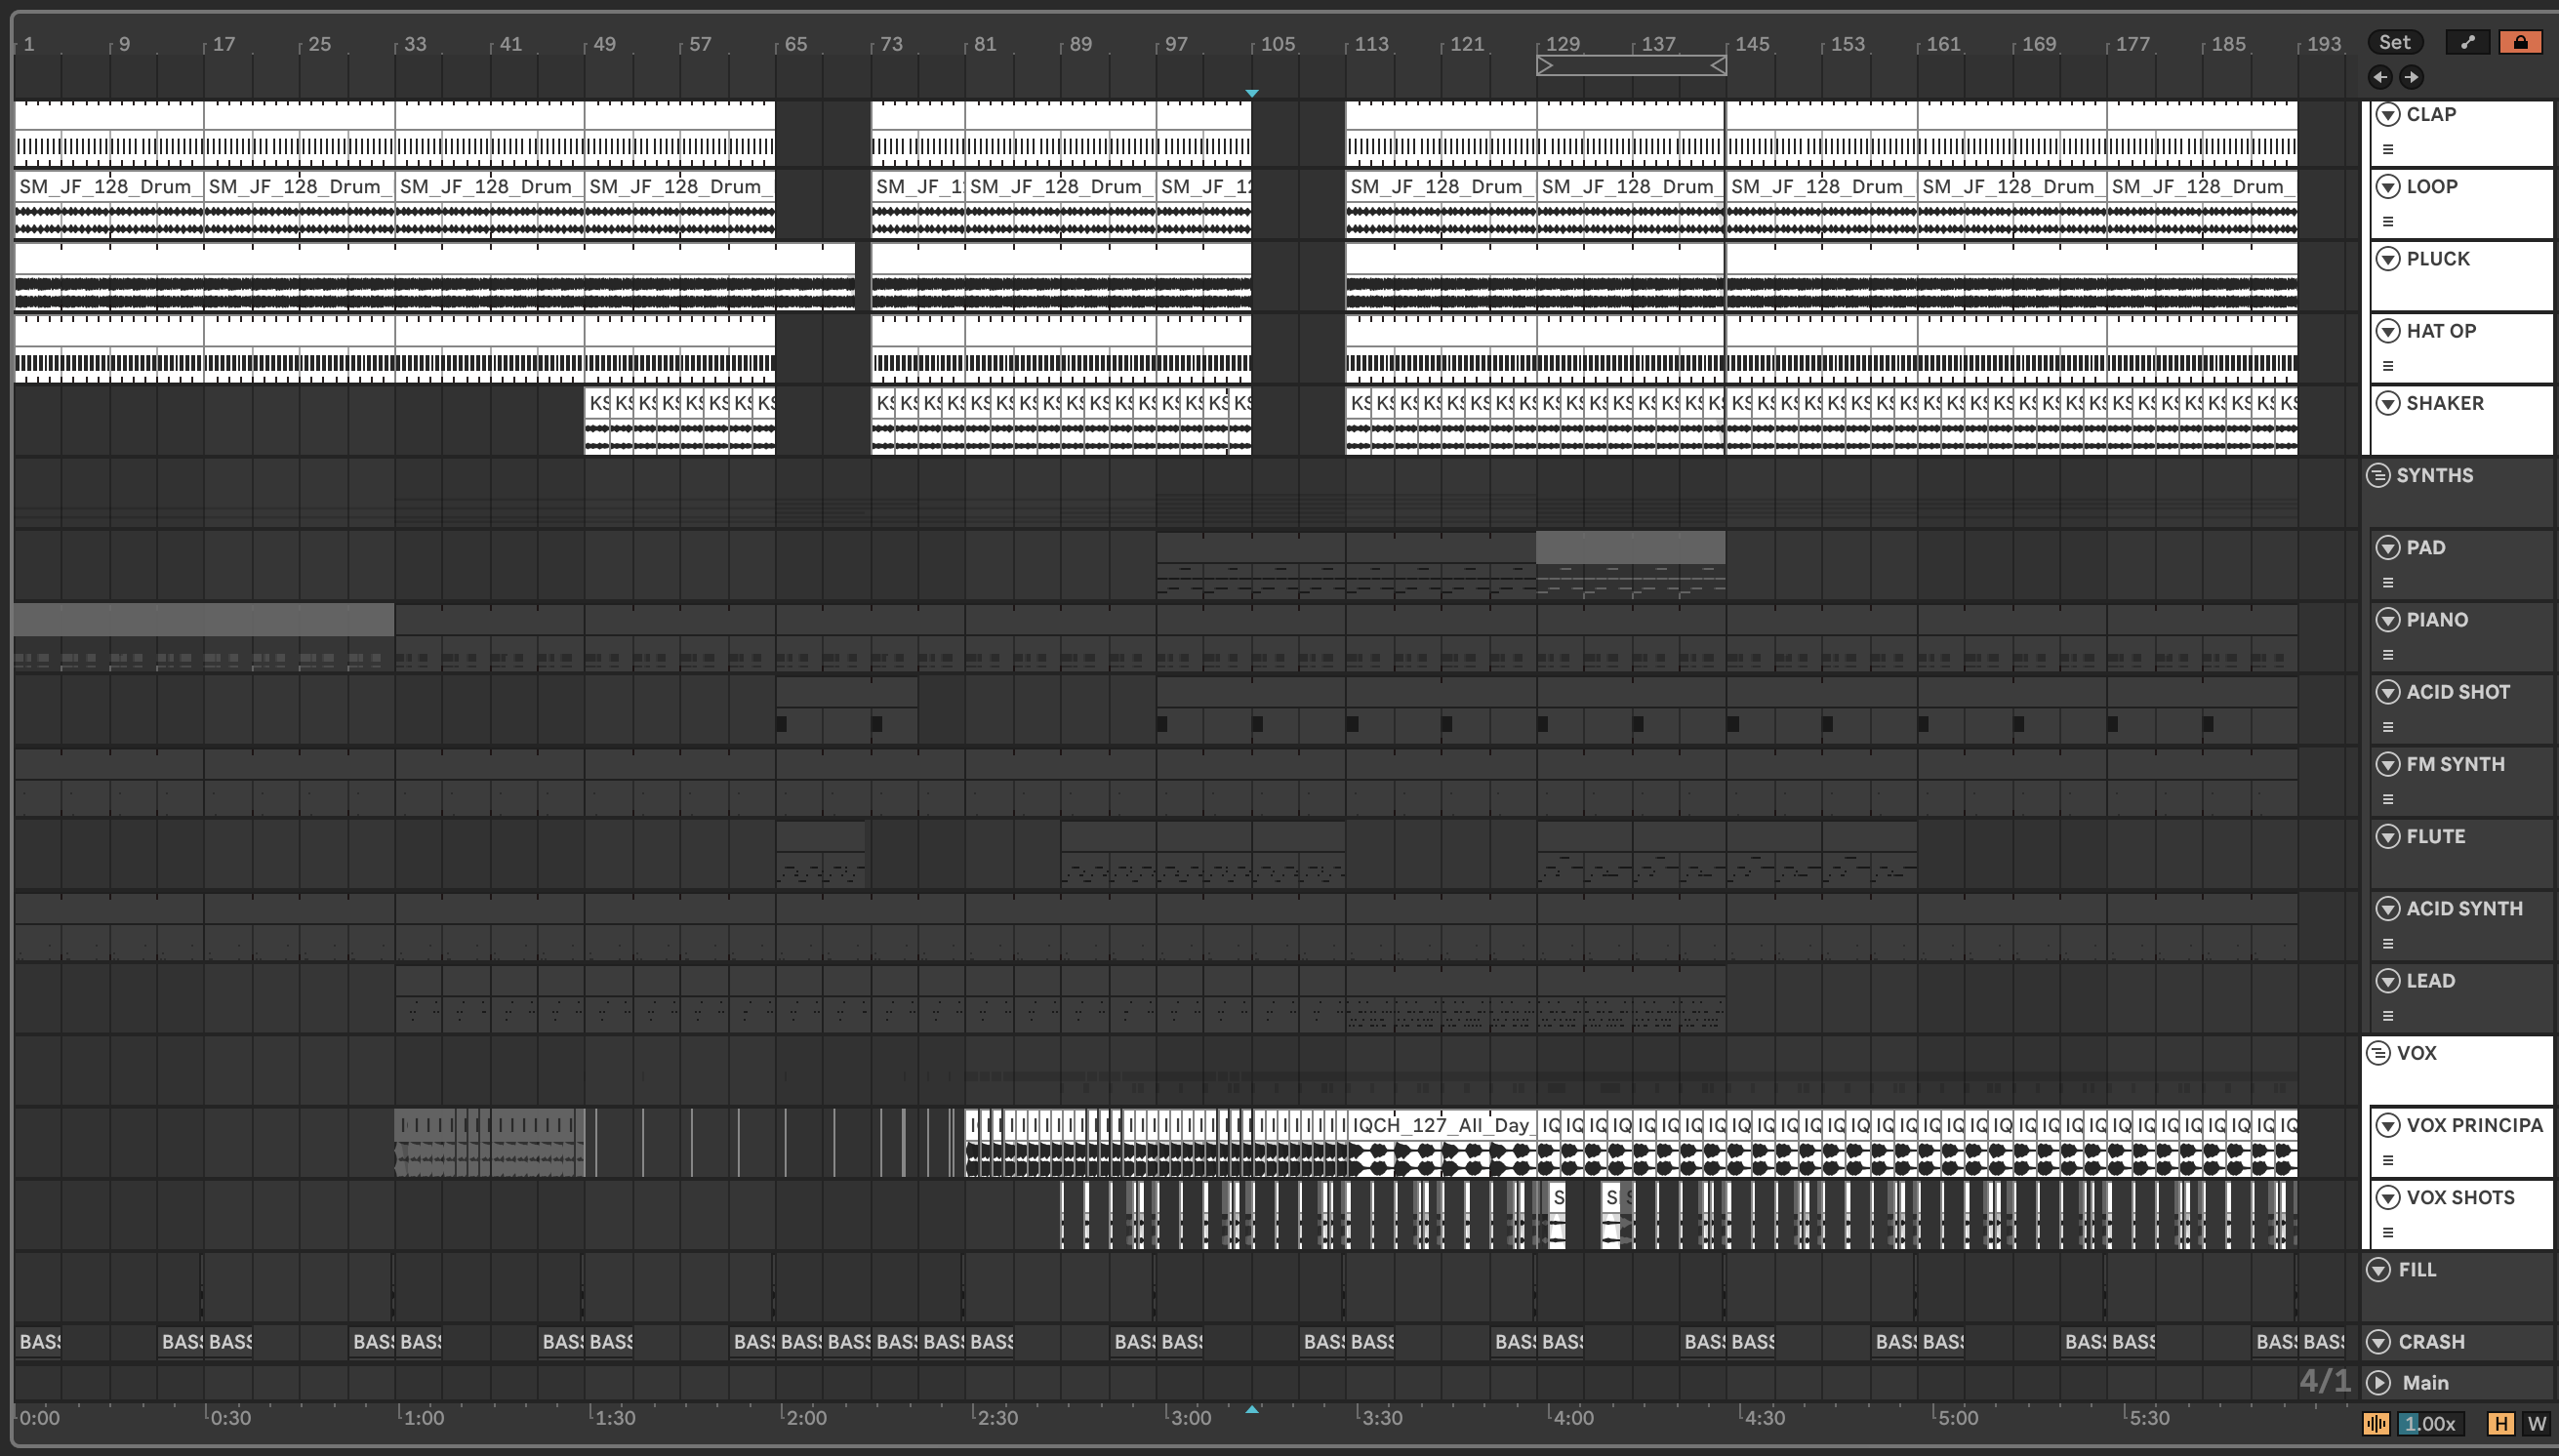Open ACID SHOT track lanes icon
The image size is (2559, 1456).
(x=2388, y=727)
